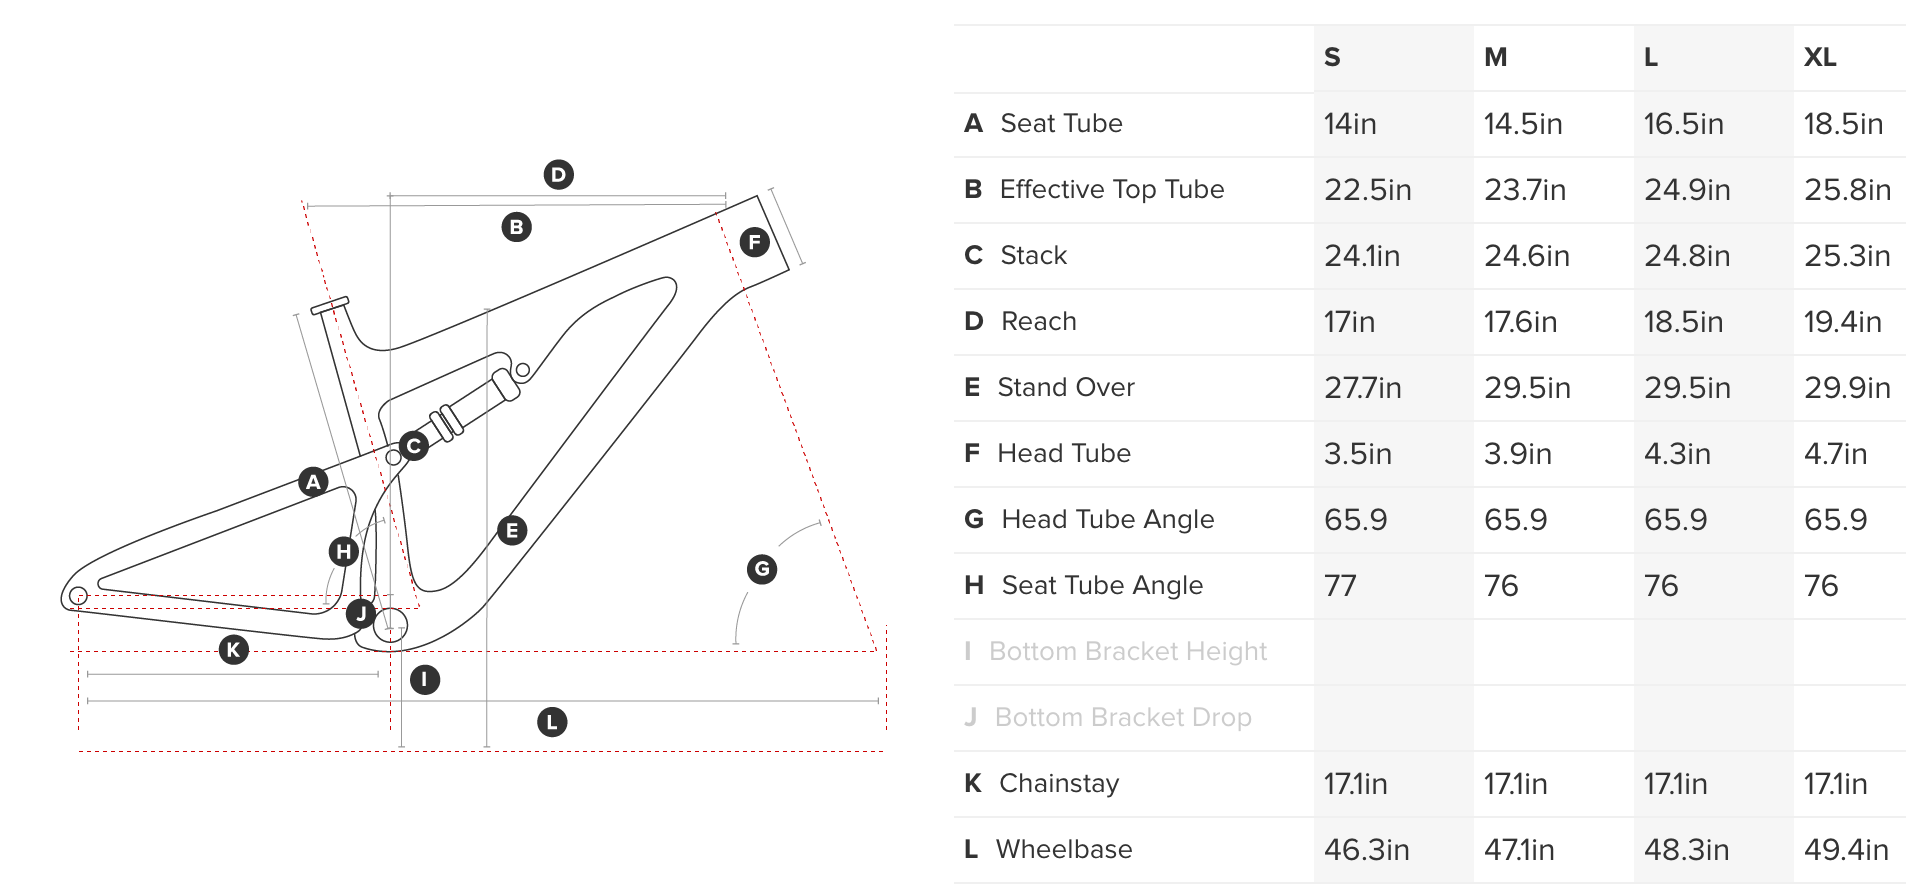
Task: Click the B marker for Effective Top Tube
Action: 516,227
